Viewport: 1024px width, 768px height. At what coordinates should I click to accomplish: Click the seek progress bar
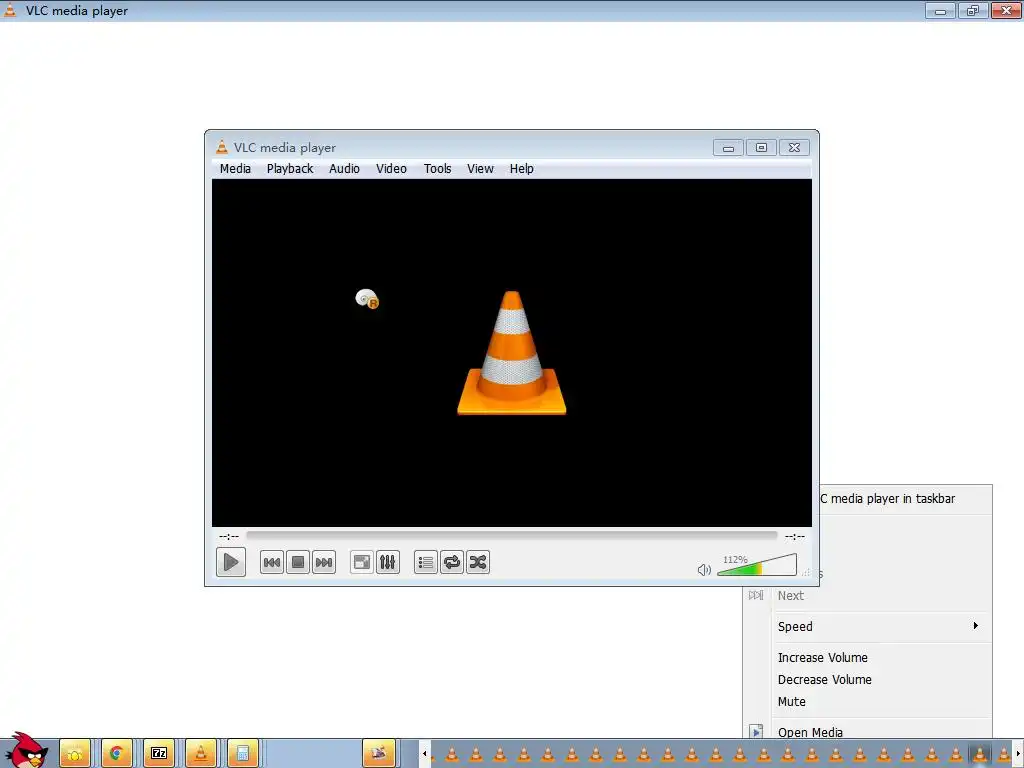point(511,536)
